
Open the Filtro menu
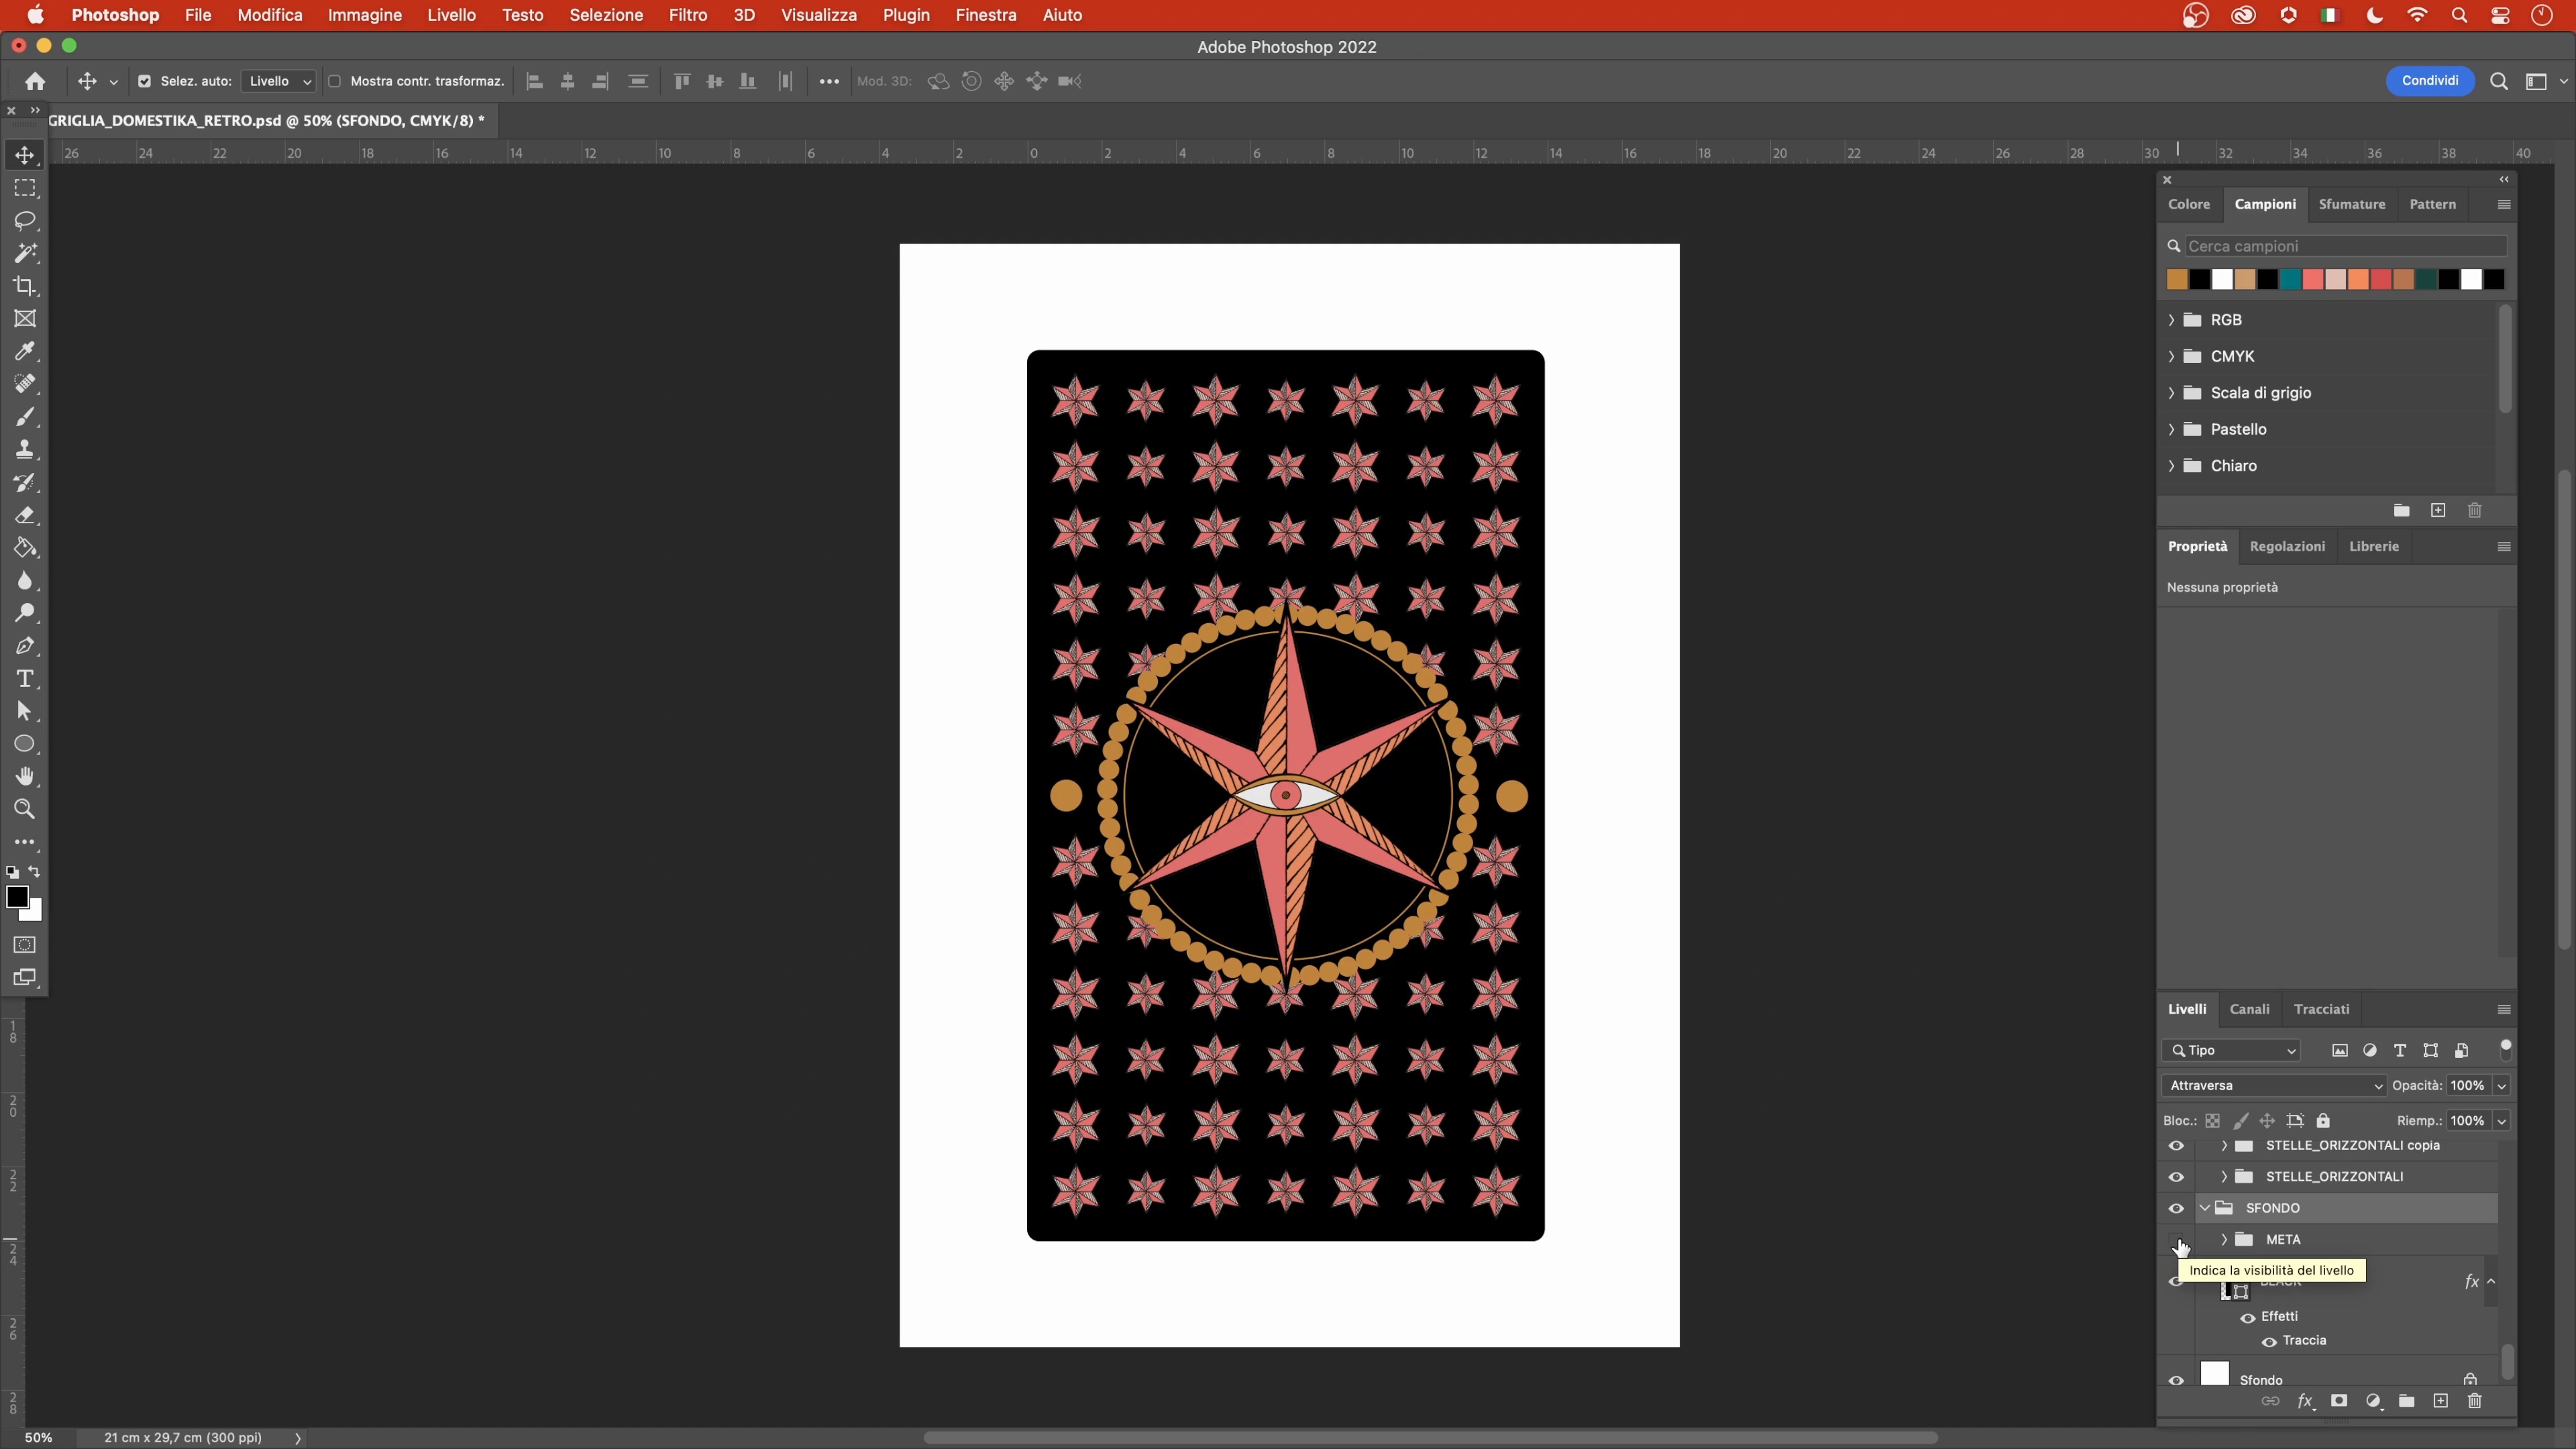coord(687,15)
